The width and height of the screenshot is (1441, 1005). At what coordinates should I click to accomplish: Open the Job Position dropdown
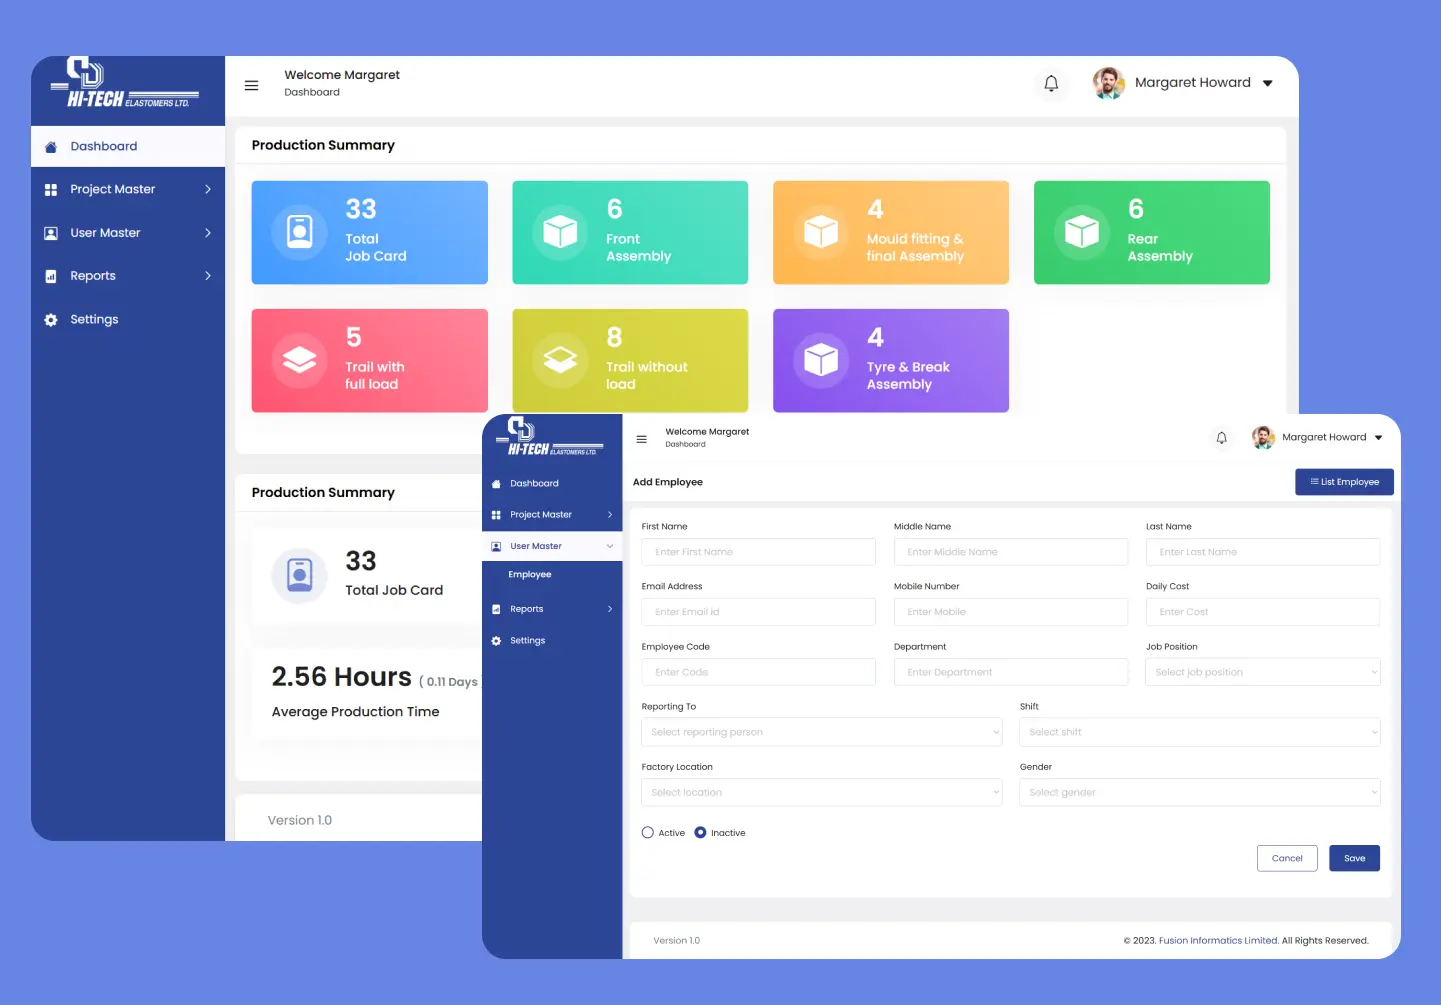(1262, 672)
